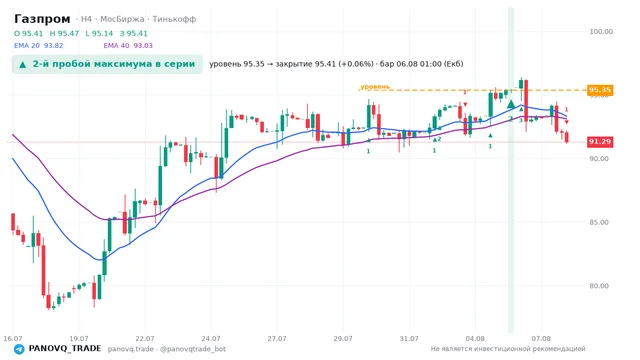Click the 'Не является инвестиционной рекомендацией' disclaimer
Screen dimensions: 640x360
pos(508,349)
